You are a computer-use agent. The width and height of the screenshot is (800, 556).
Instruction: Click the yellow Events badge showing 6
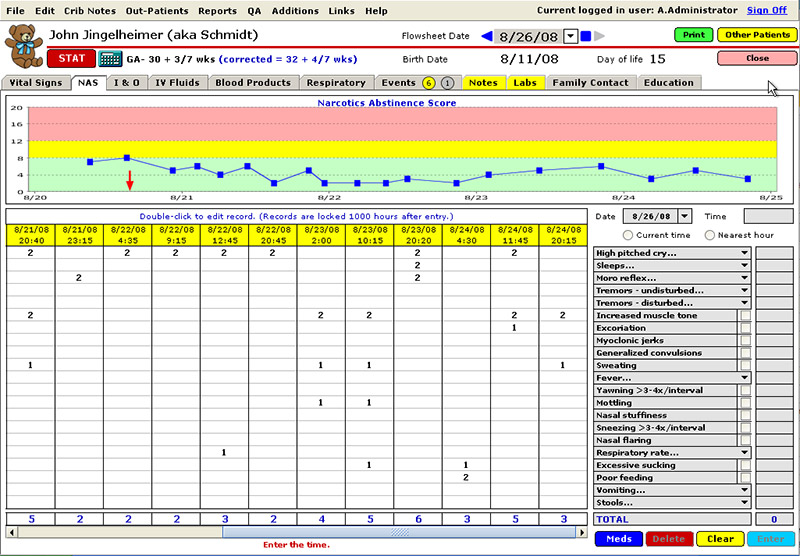[429, 83]
